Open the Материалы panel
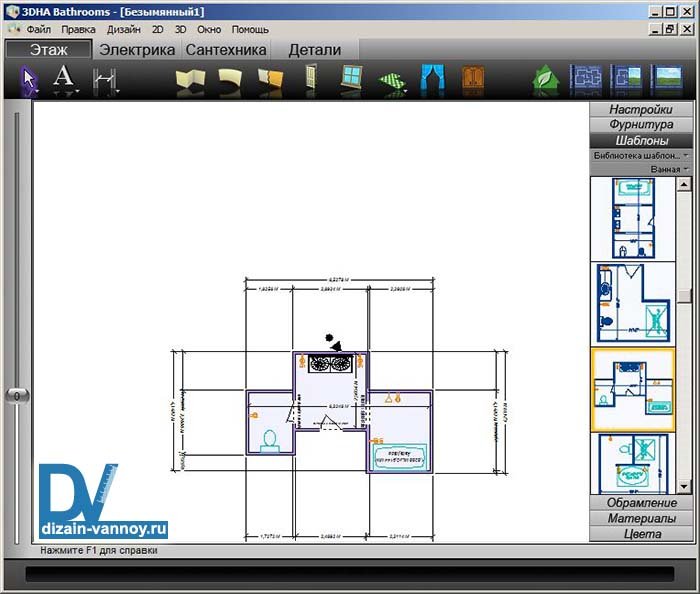The width and height of the screenshot is (700, 594). click(640, 518)
